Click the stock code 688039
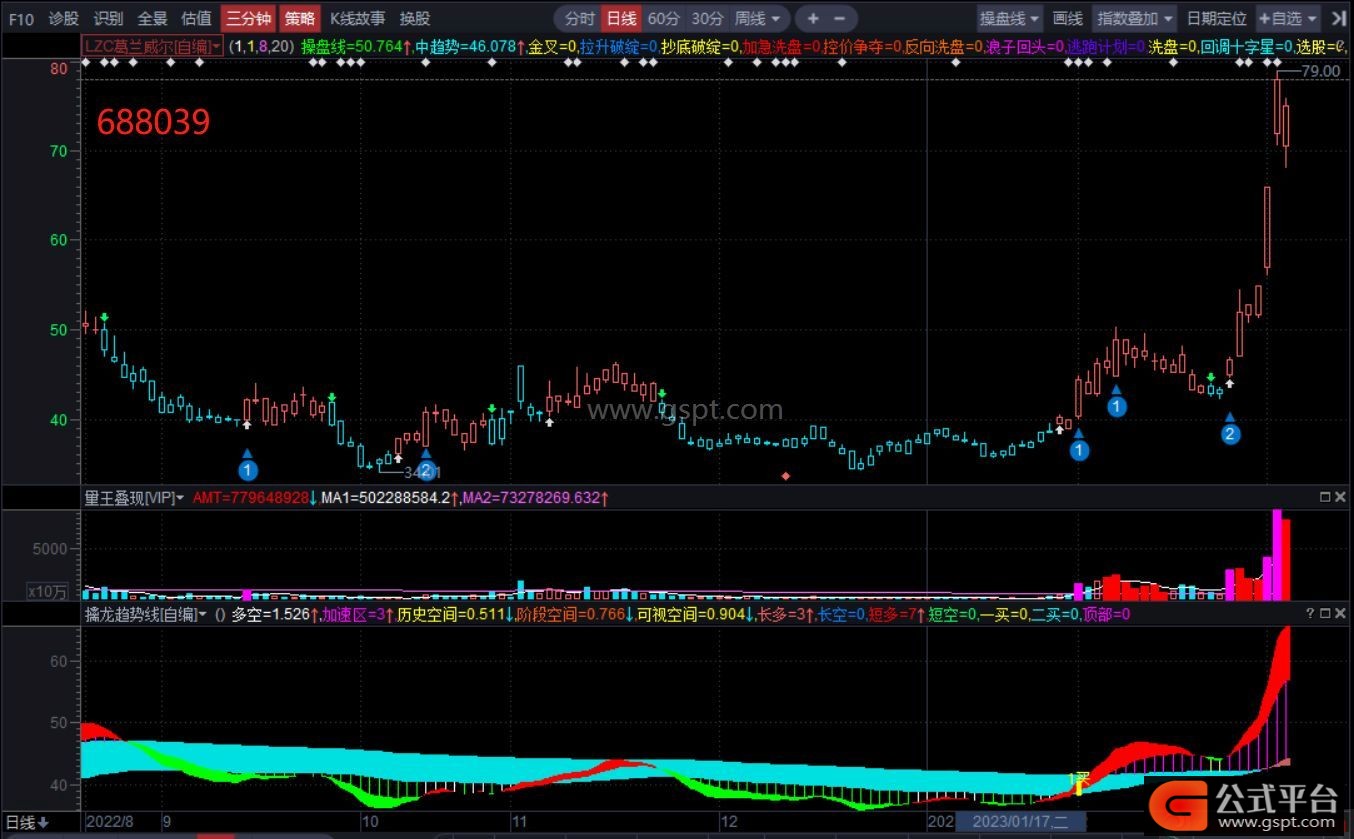This screenshot has width=1354, height=839. click(154, 122)
